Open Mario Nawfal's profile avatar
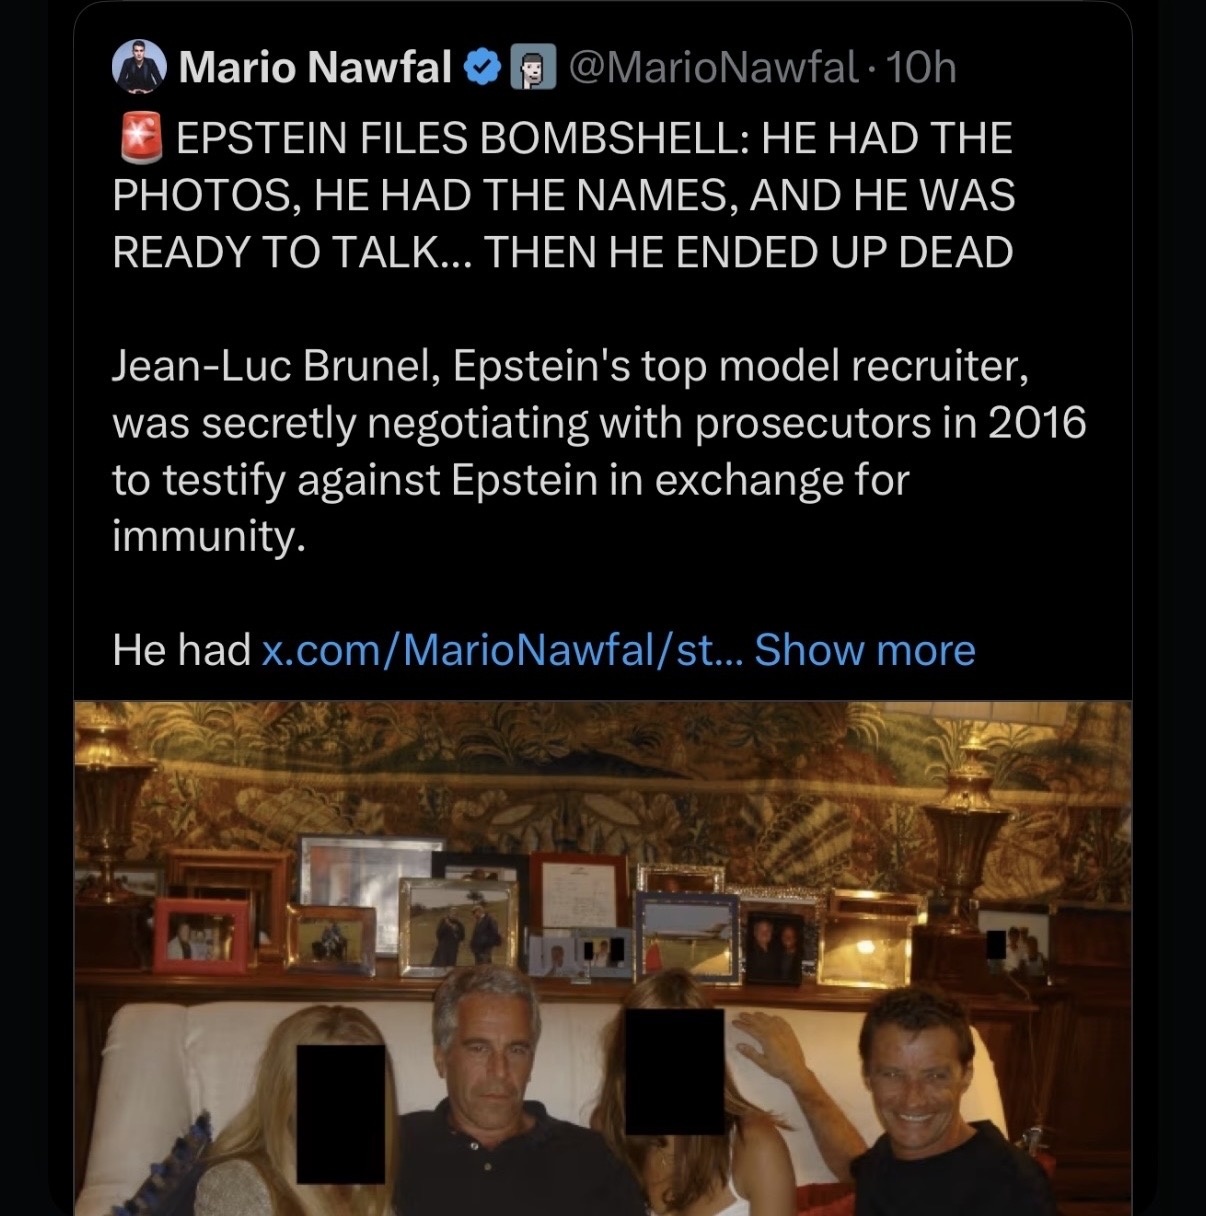The height and width of the screenshot is (1216, 1206). click(x=138, y=67)
